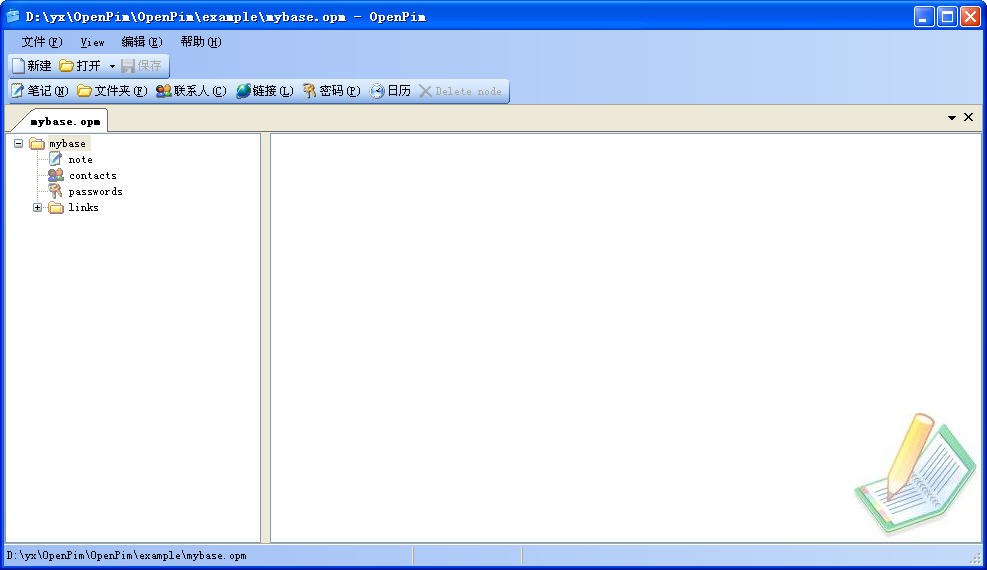
Task: Click the note pencil icon in tree
Action: (55, 159)
